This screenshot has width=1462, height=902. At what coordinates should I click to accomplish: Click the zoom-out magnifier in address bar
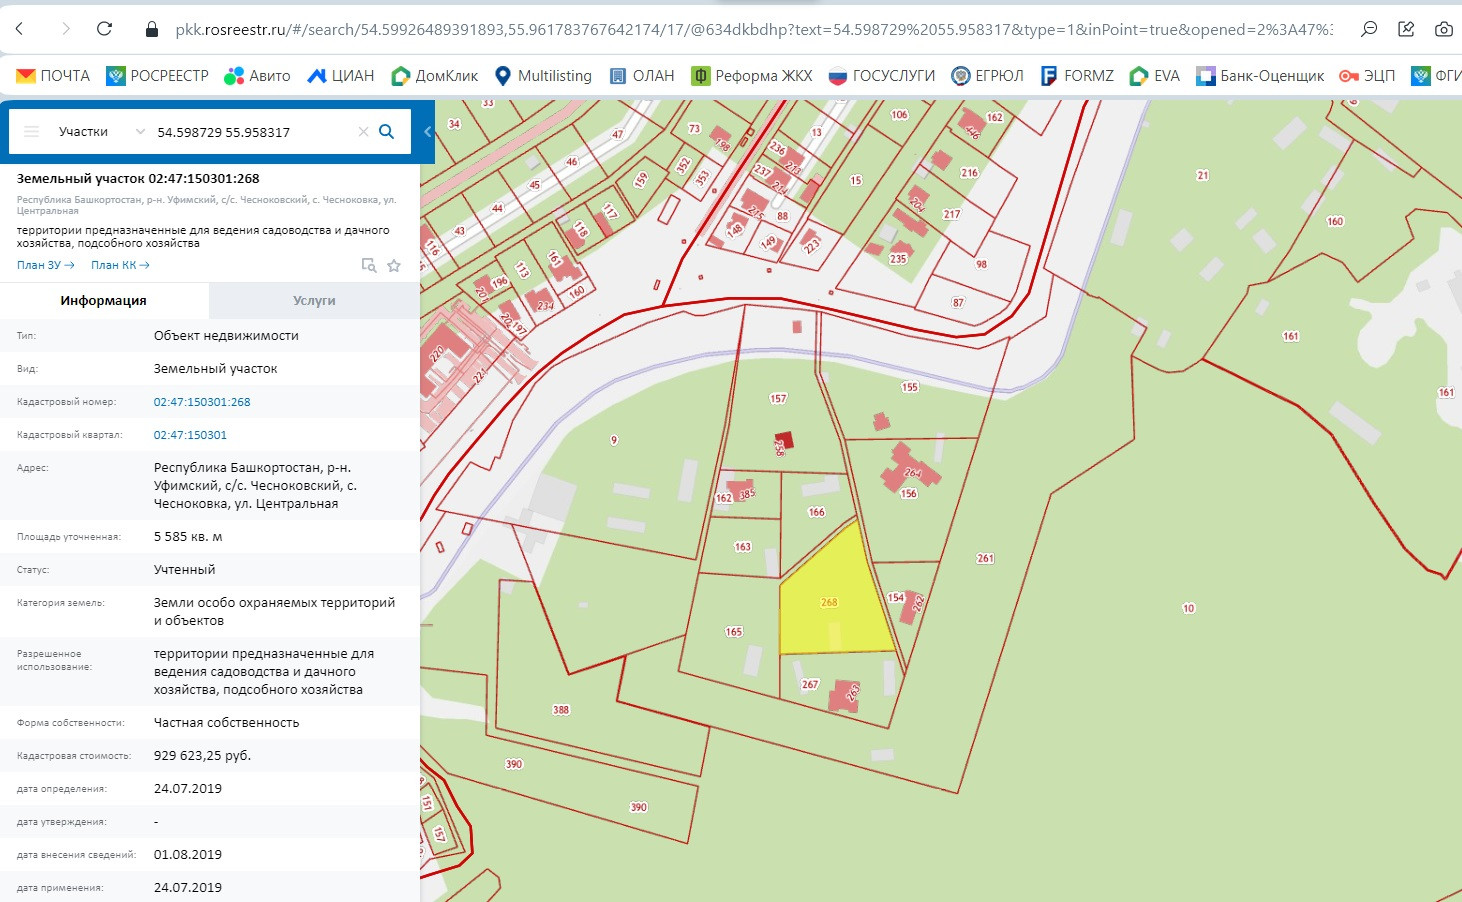(x=1369, y=29)
